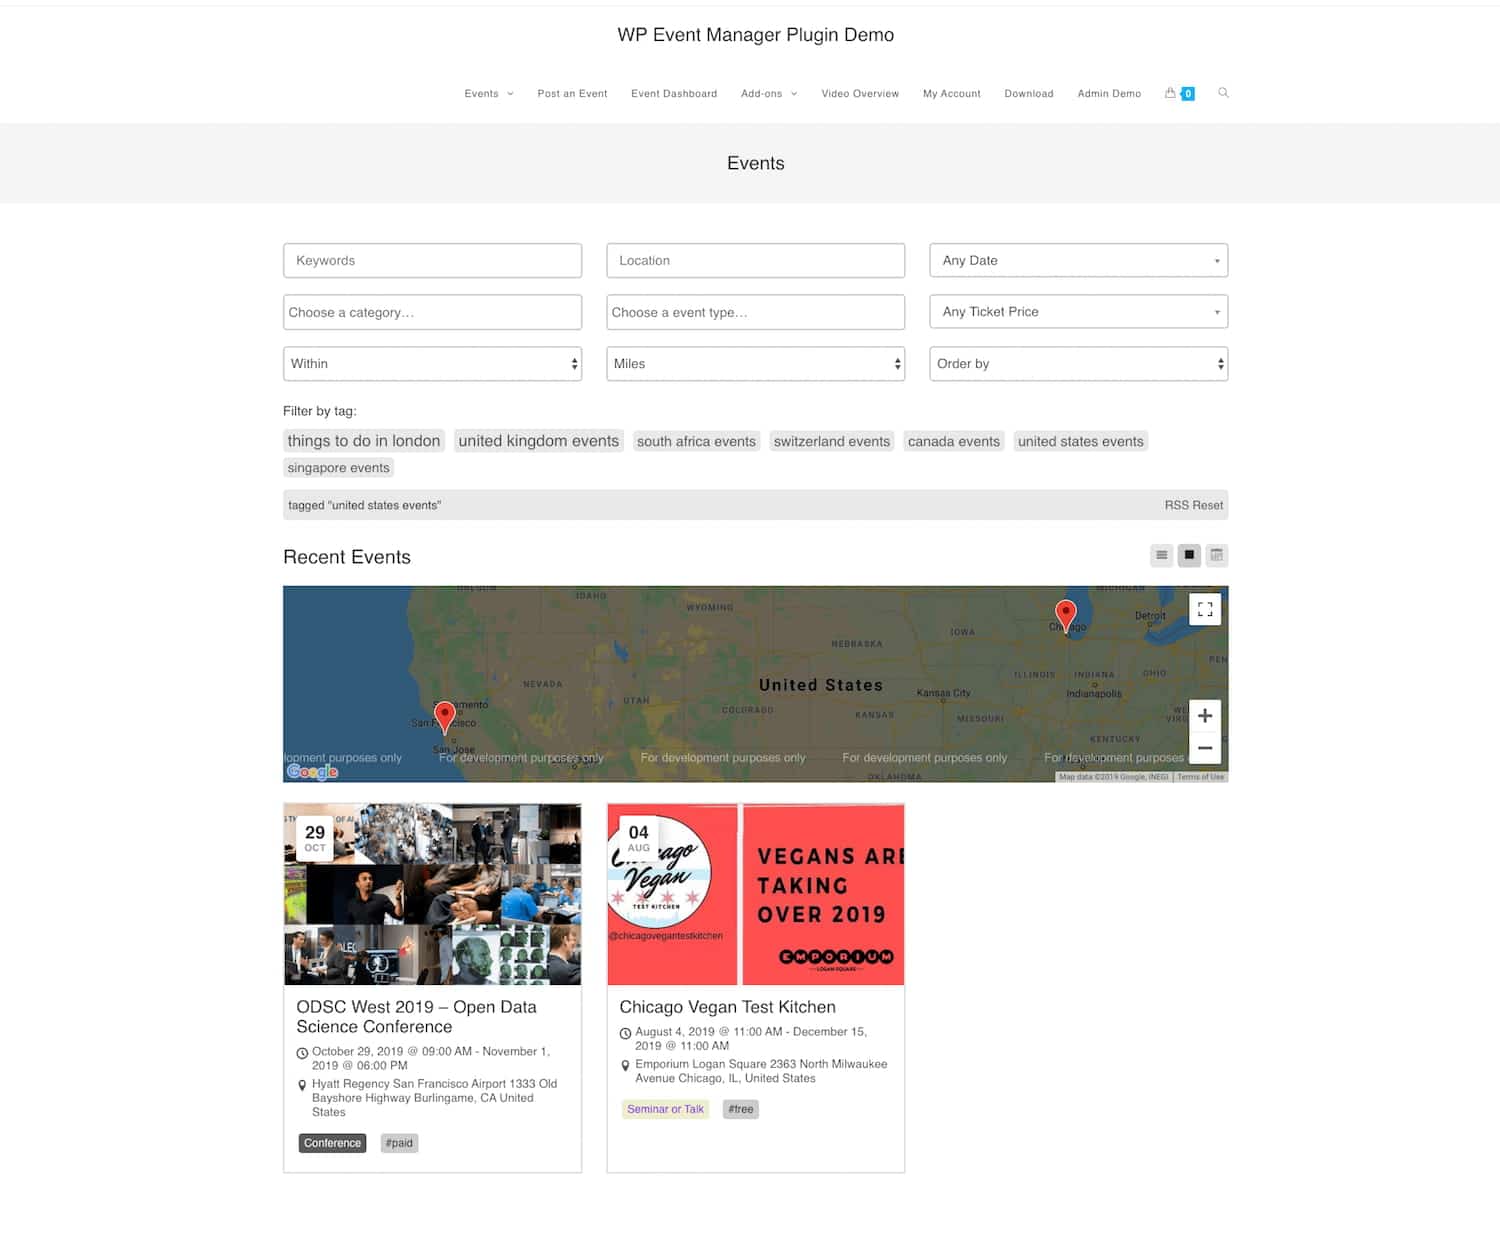Zoom in on the map with plus icon
The height and width of the screenshot is (1234, 1500).
point(1204,714)
